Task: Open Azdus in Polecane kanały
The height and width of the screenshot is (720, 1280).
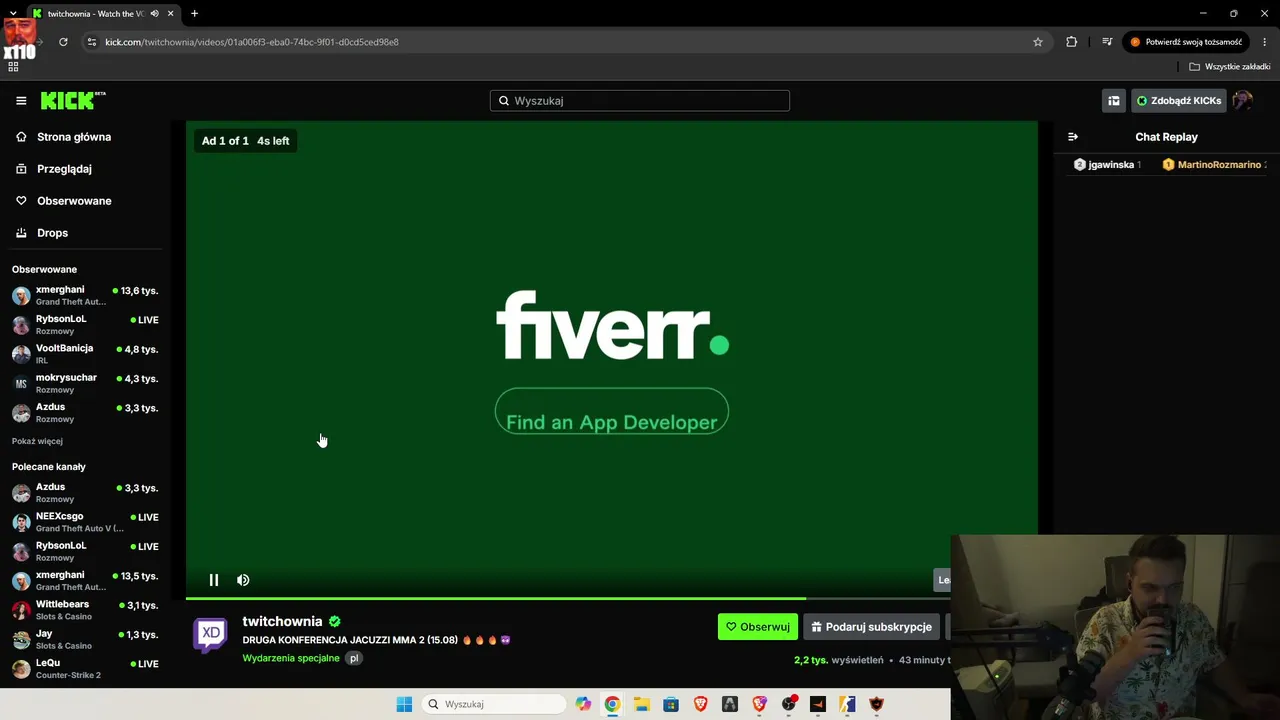Action: 85,493
